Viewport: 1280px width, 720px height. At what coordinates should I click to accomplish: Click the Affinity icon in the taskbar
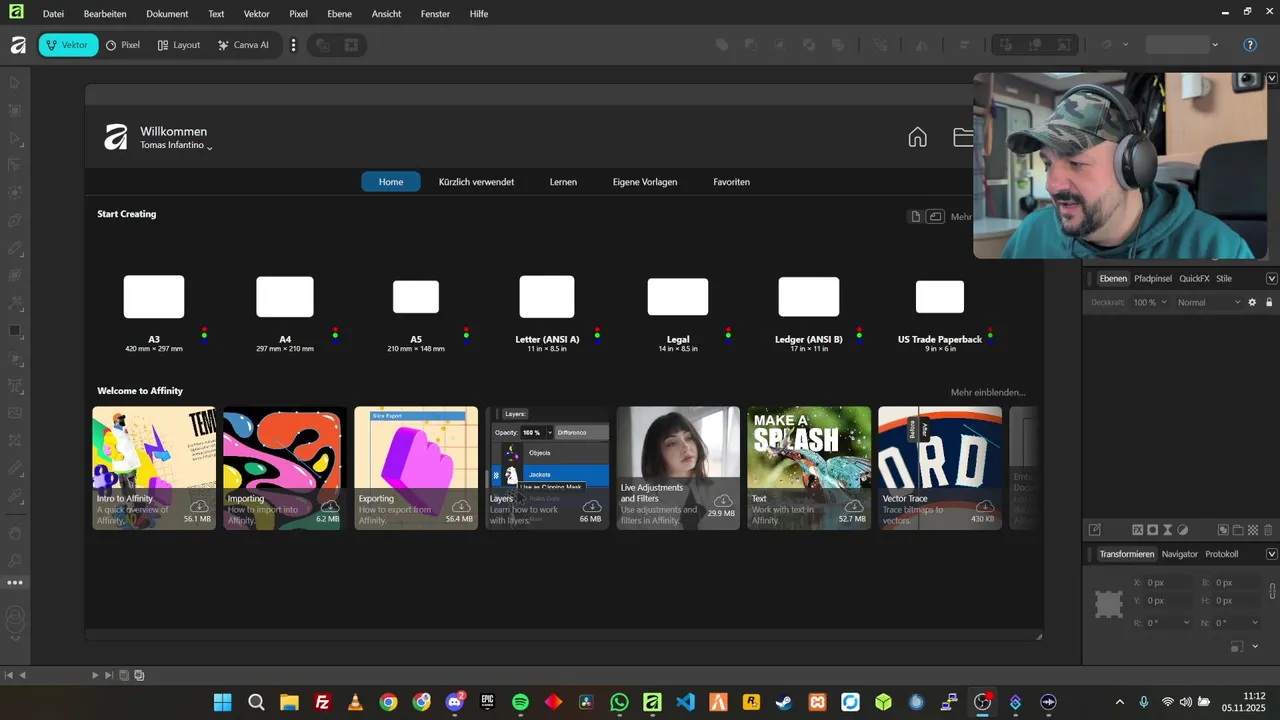tap(652, 702)
